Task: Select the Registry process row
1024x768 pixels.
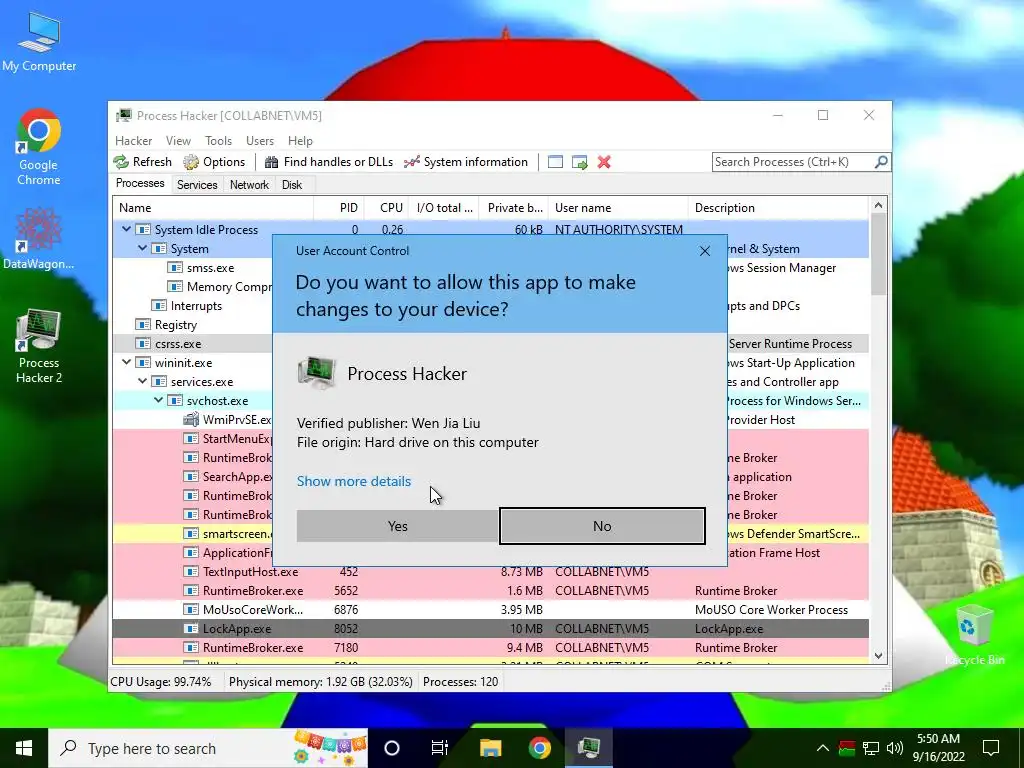Action: pyautogui.click(x=192, y=325)
